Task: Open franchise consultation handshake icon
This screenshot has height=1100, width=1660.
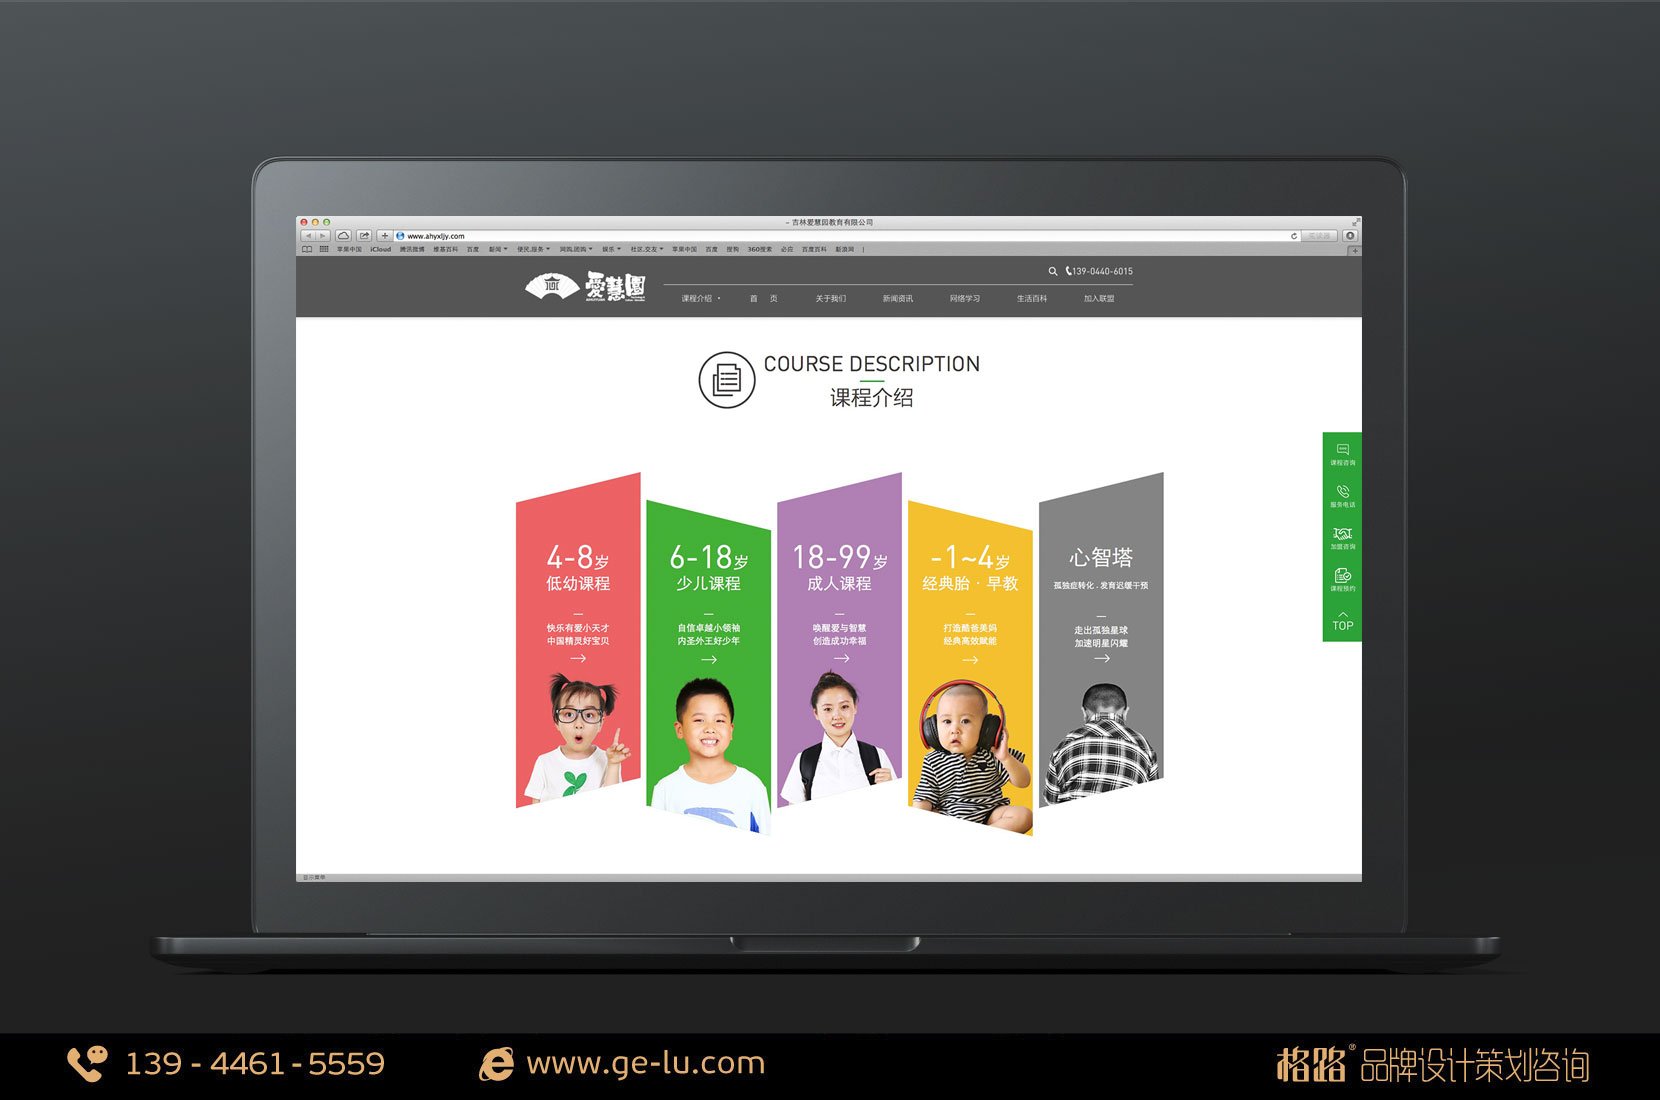Action: click(x=1342, y=534)
